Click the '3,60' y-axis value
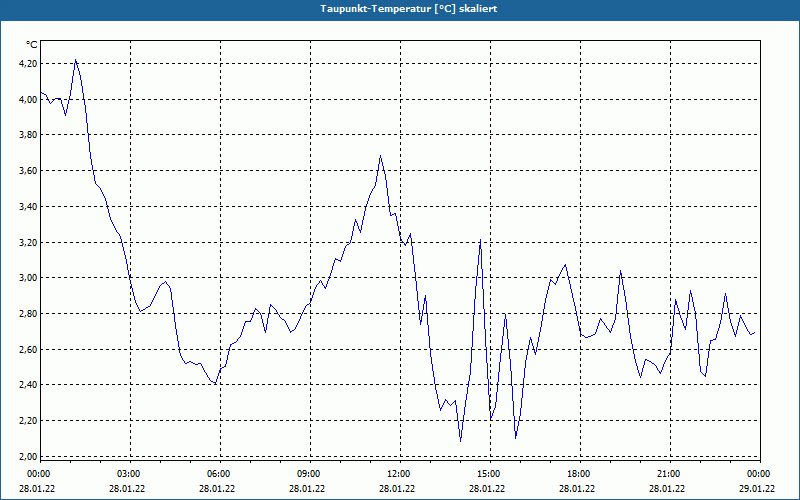Screen dimensions: 800x500 coord(28,171)
